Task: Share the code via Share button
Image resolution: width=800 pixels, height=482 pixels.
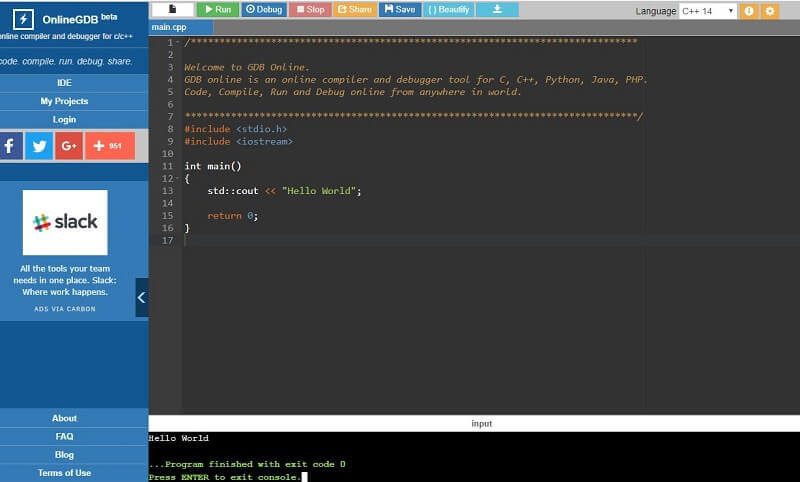Action: pos(355,9)
